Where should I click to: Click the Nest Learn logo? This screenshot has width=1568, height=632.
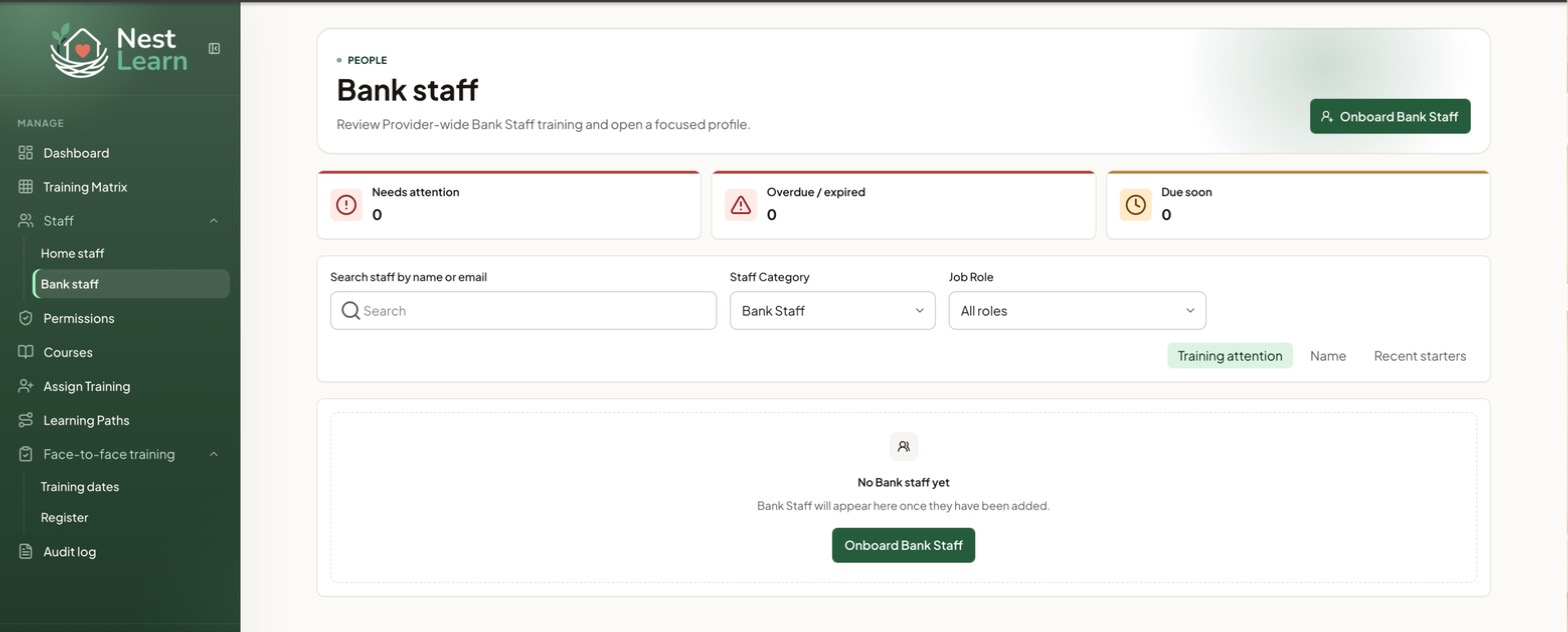coord(119,50)
